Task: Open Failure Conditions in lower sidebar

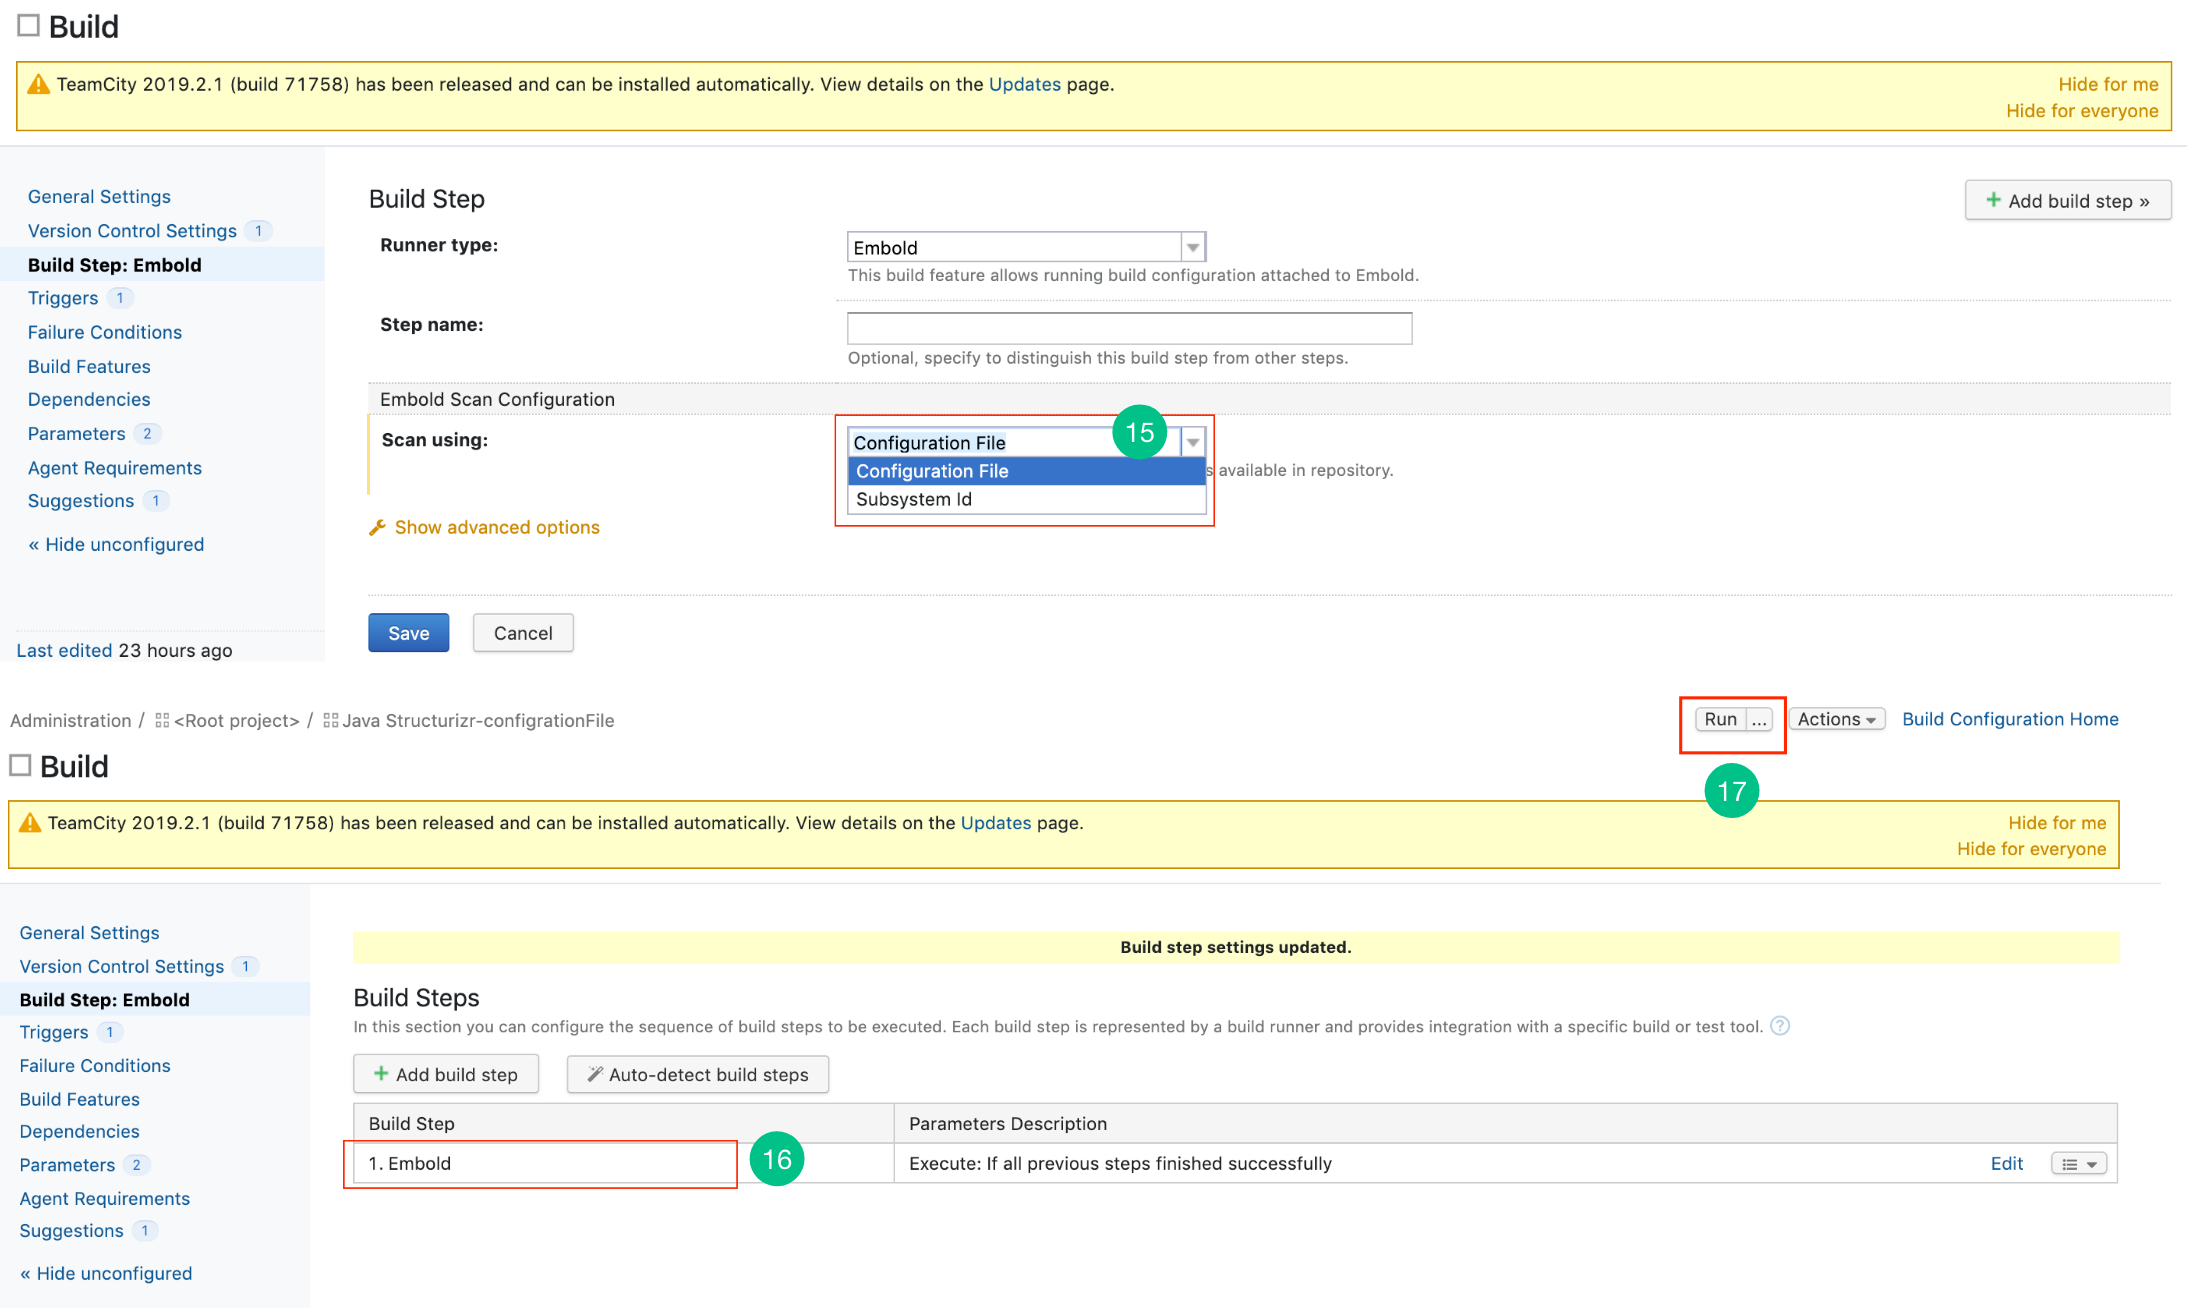Action: point(95,1066)
